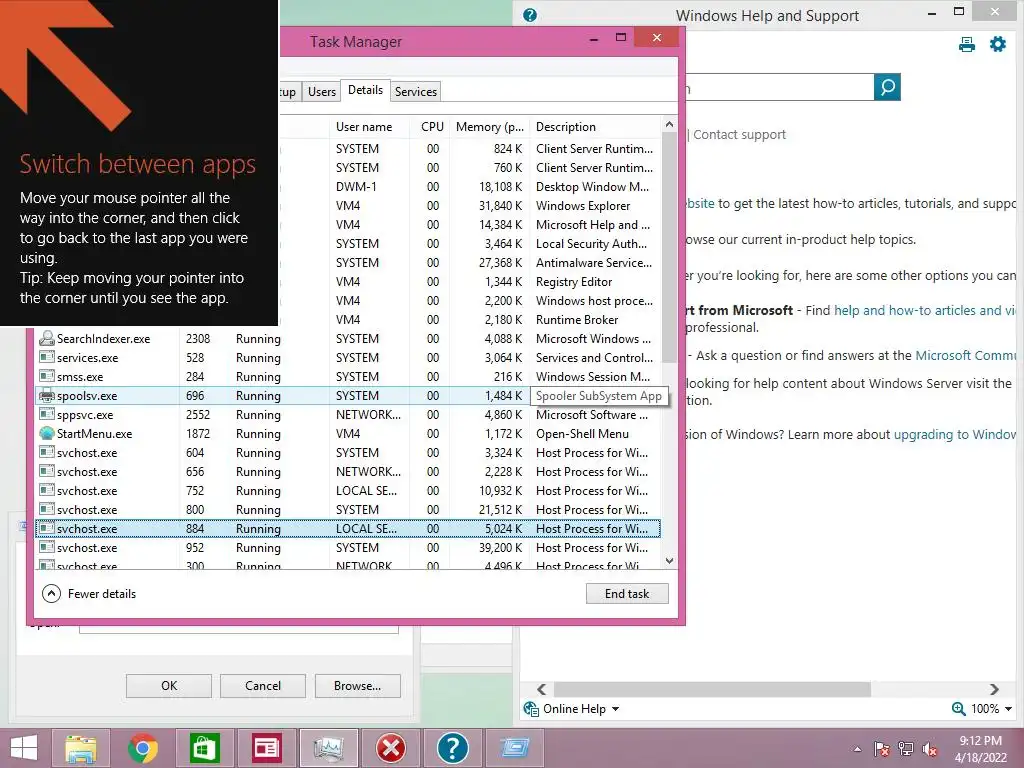
Task: Open File Explorer from the taskbar
Action: [x=81, y=748]
